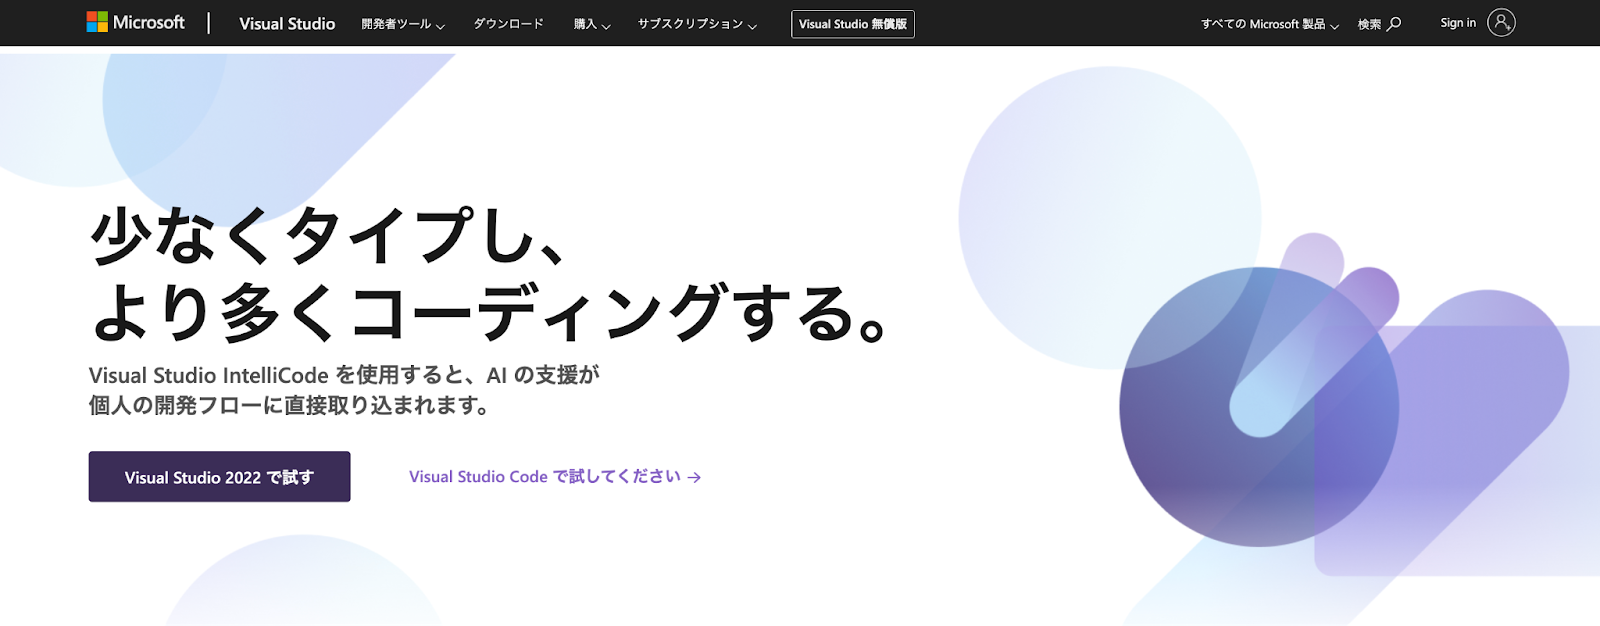1600x626 pixels.
Task: Open the Visual Studio home link
Action: (287, 23)
